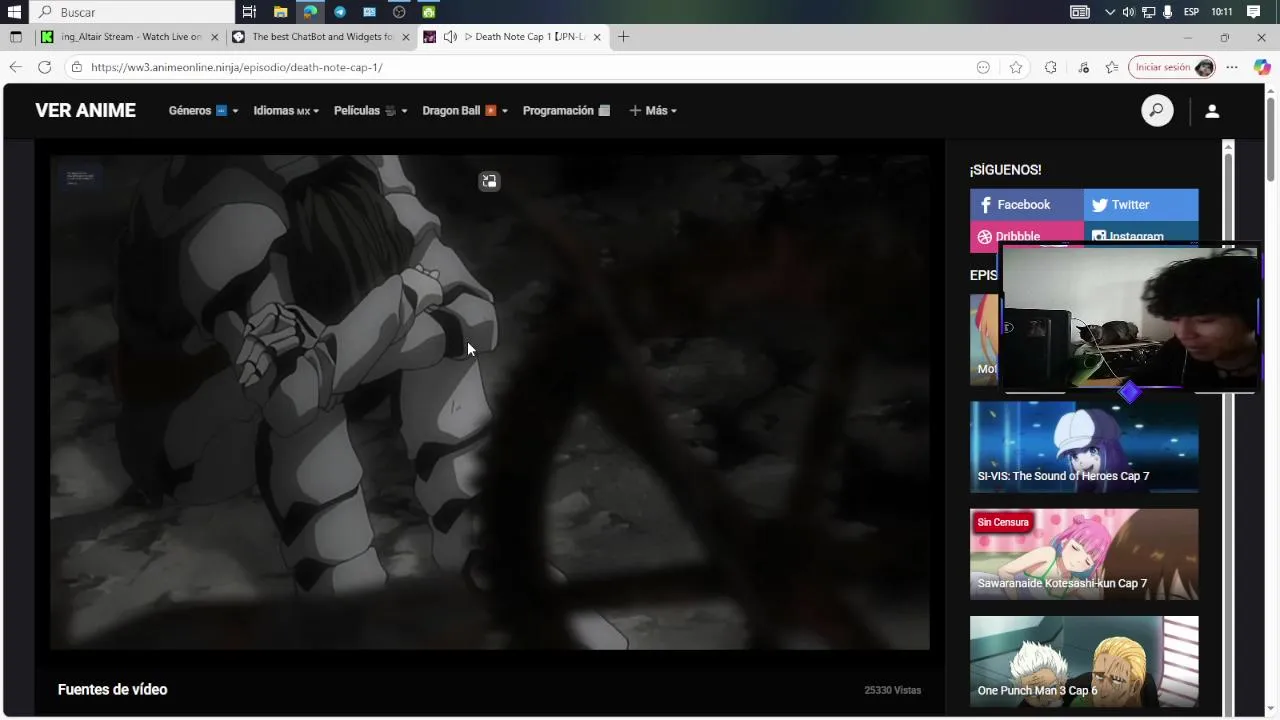Open Telegram from the taskbar

[340, 12]
